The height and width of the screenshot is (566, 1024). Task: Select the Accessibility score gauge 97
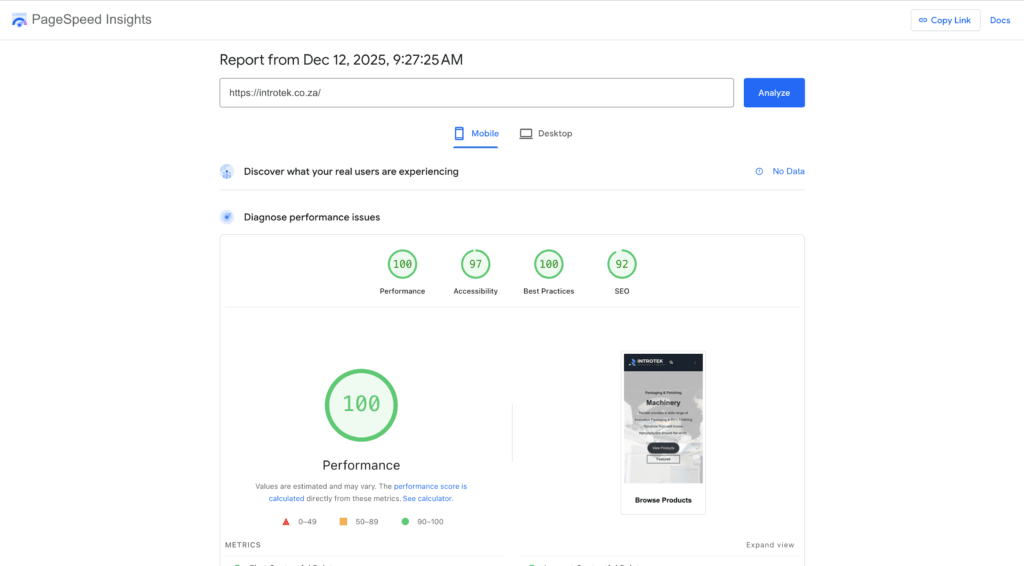point(475,264)
